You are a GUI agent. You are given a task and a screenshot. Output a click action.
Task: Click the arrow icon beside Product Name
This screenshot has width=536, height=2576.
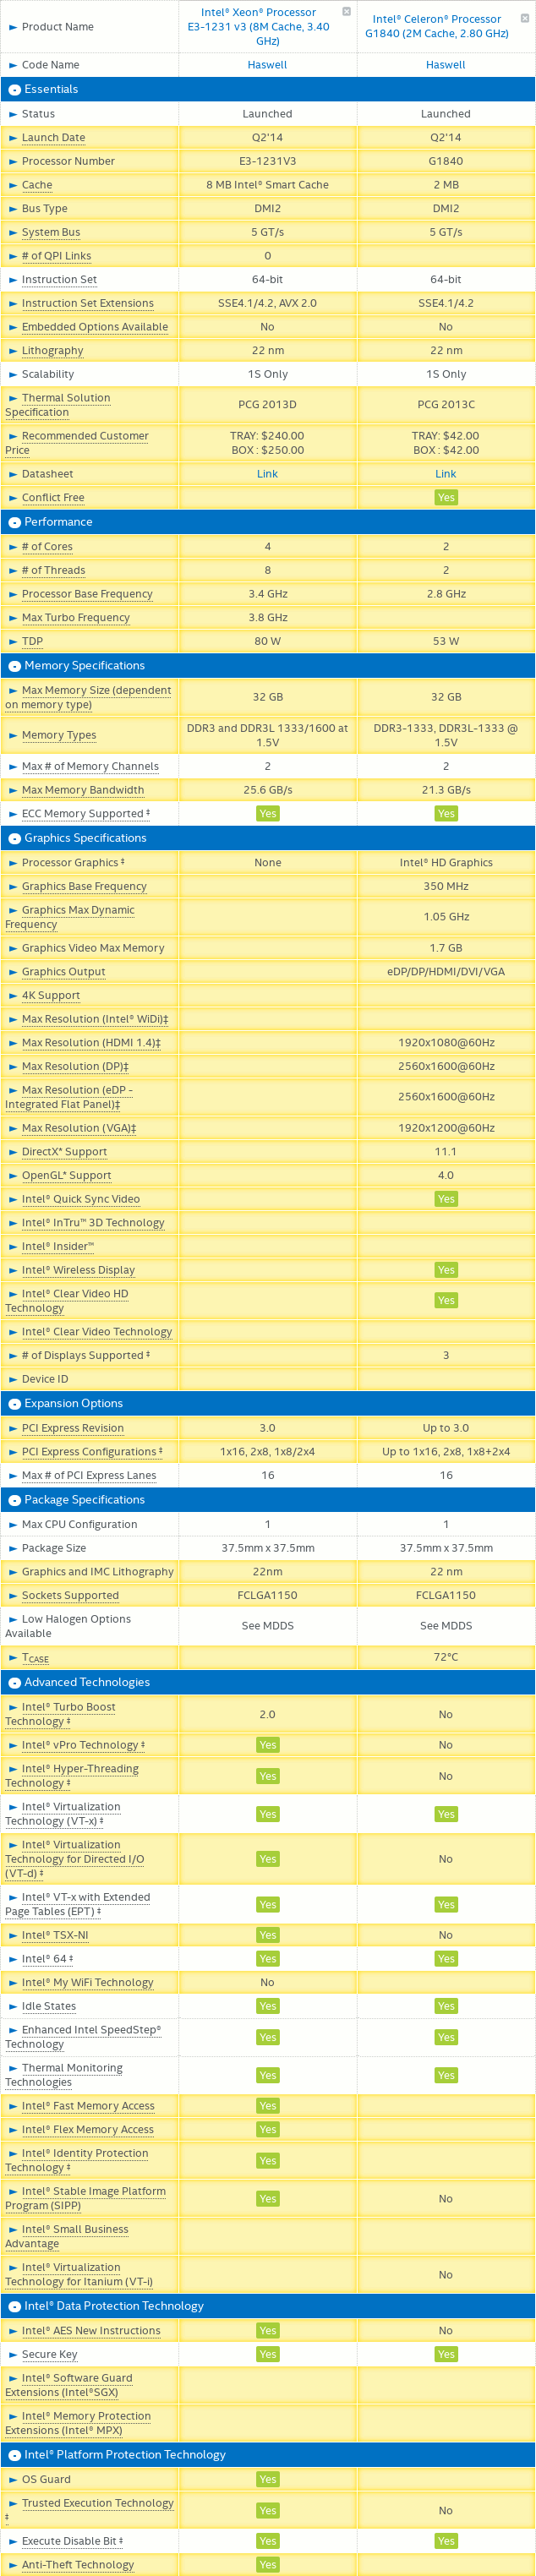tap(13, 27)
